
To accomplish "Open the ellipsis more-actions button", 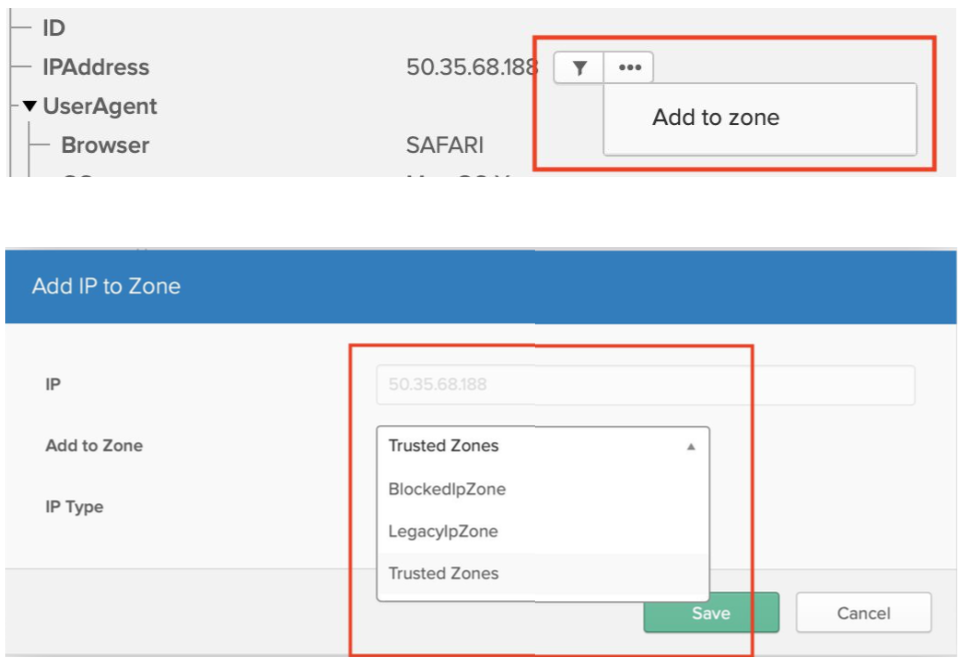I will (629, 68).
